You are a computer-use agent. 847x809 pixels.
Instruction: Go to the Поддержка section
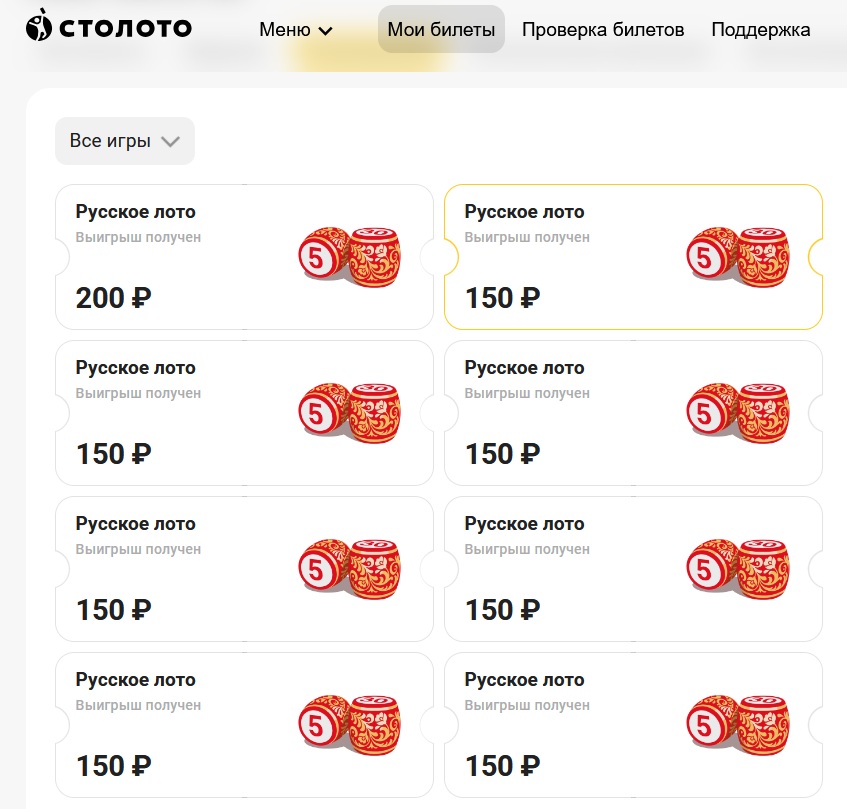click(x=760, y=30)
